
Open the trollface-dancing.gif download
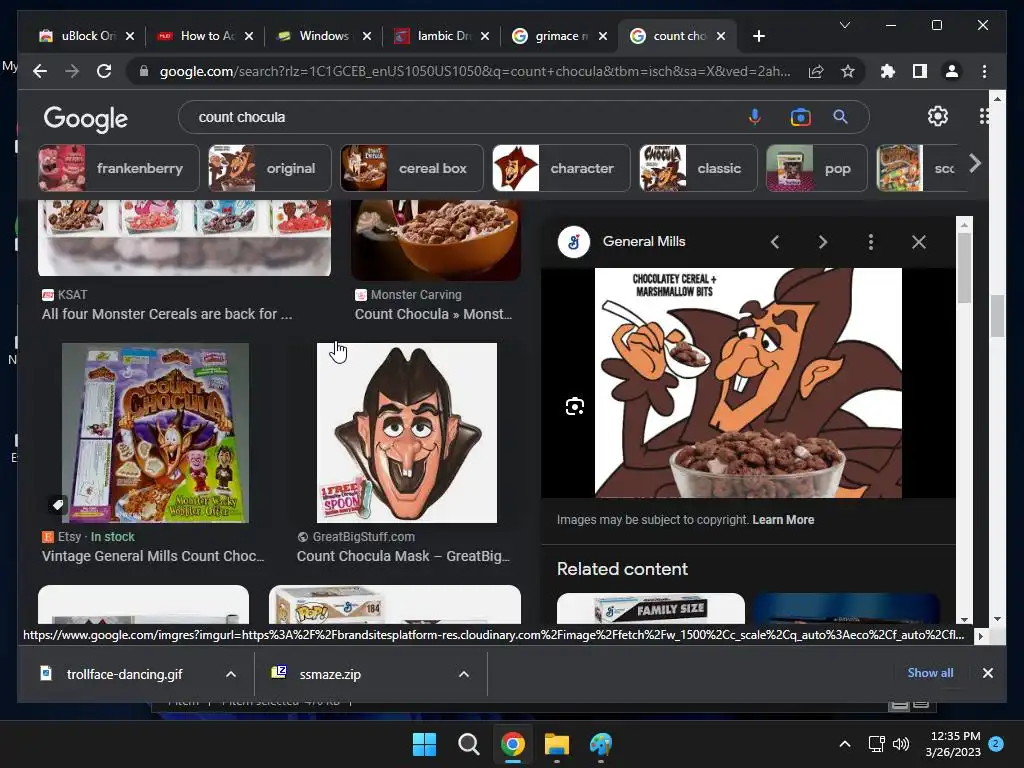124,674
